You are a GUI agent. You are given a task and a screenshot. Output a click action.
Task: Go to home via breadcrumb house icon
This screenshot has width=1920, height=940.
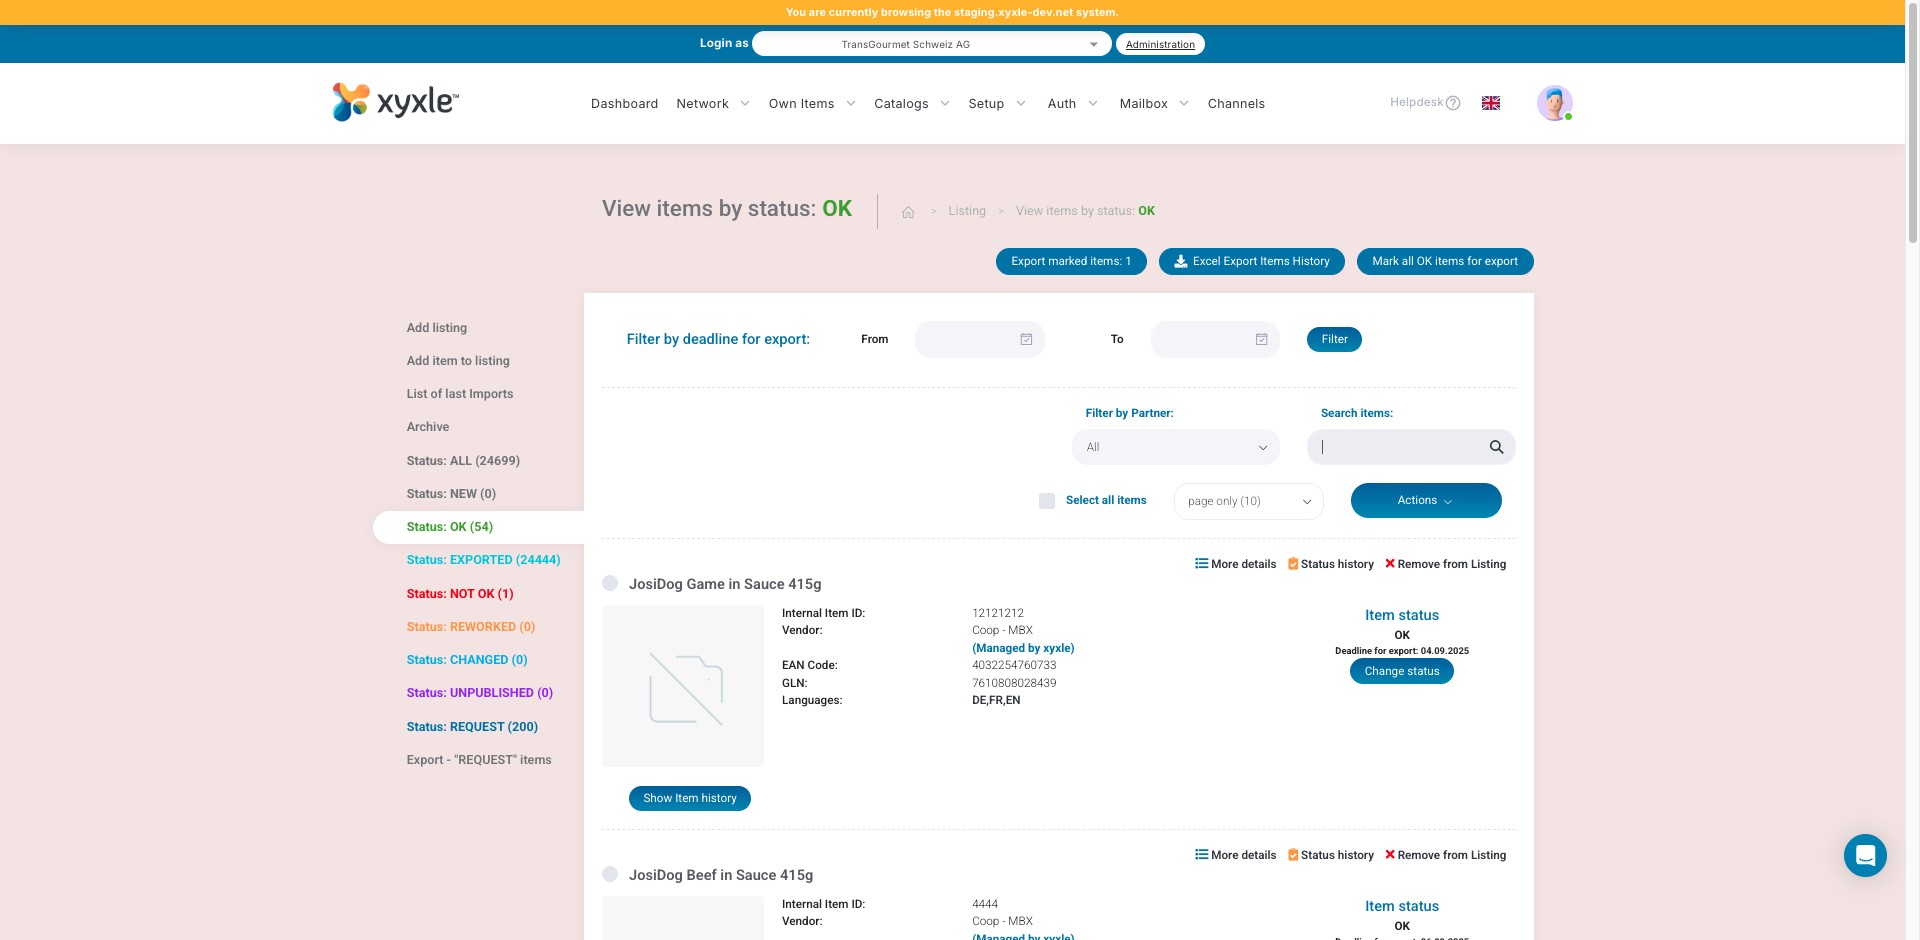click(x=908, y=212)
